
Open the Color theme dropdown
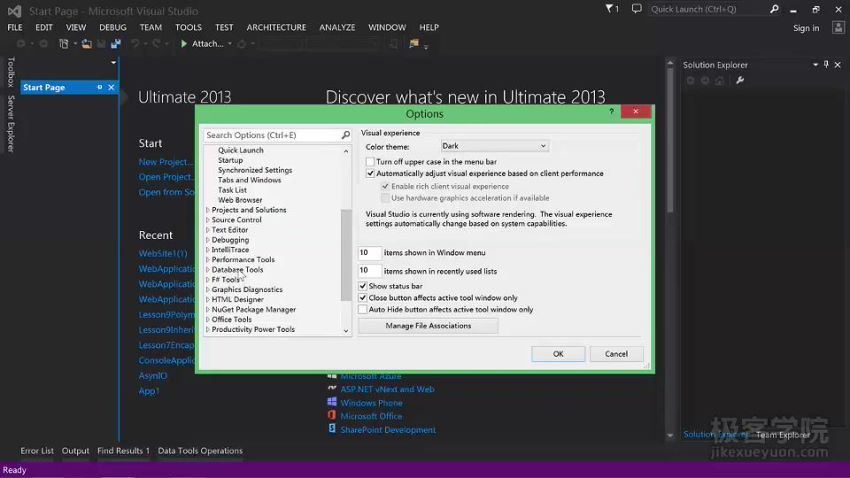pyautogui.click(x=494, y=146)
